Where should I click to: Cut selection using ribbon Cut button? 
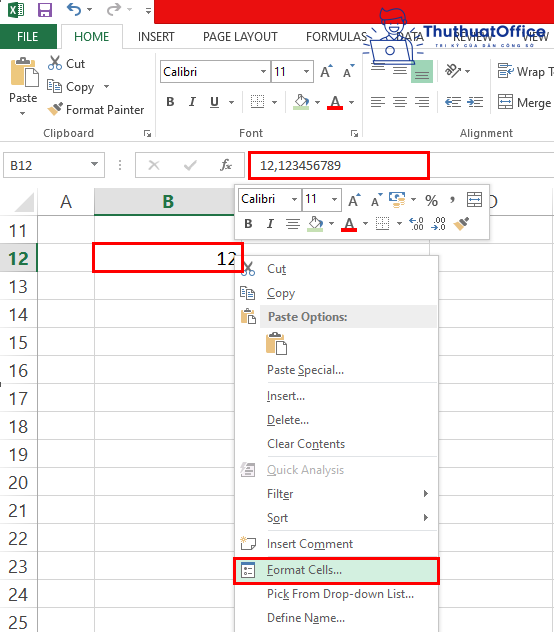point(67,64)
